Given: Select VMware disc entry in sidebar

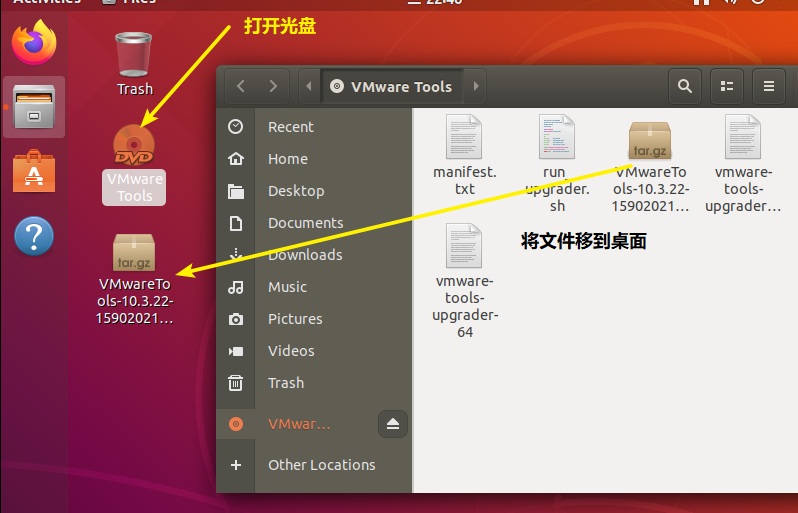Looking at the screenshot, I should click(x=299, y=424).
